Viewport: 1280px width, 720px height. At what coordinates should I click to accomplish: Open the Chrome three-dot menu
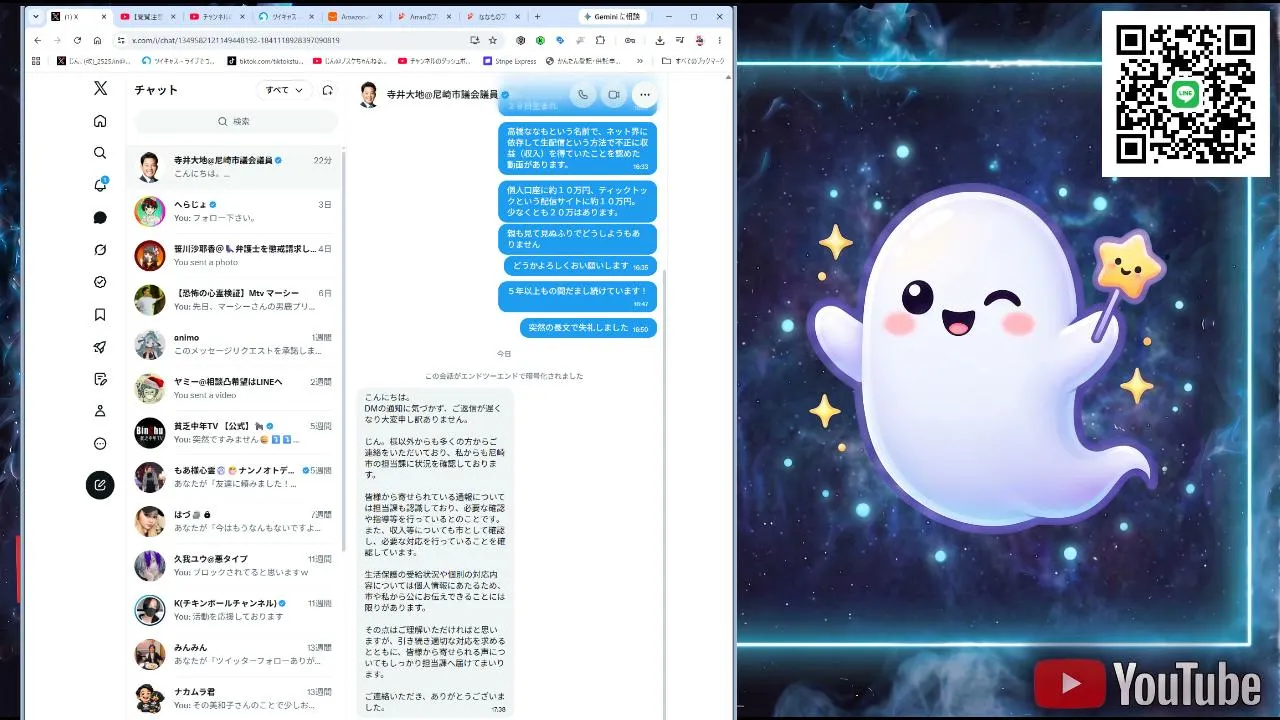[x=719, y=40]
